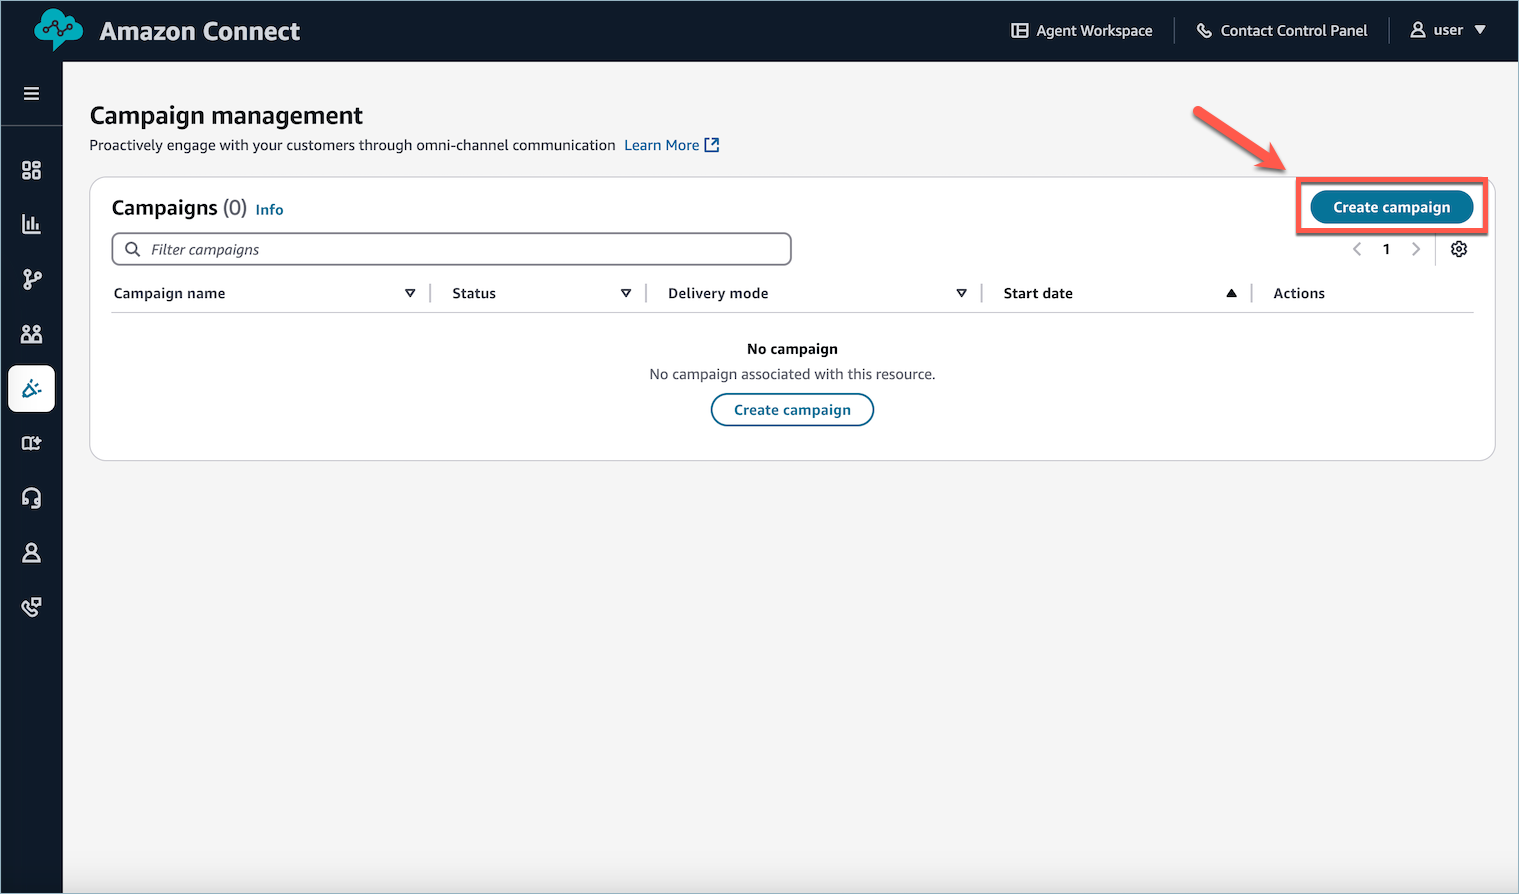
Task: Select the Campaigns megaphone icon
Action: pos(31,388)
